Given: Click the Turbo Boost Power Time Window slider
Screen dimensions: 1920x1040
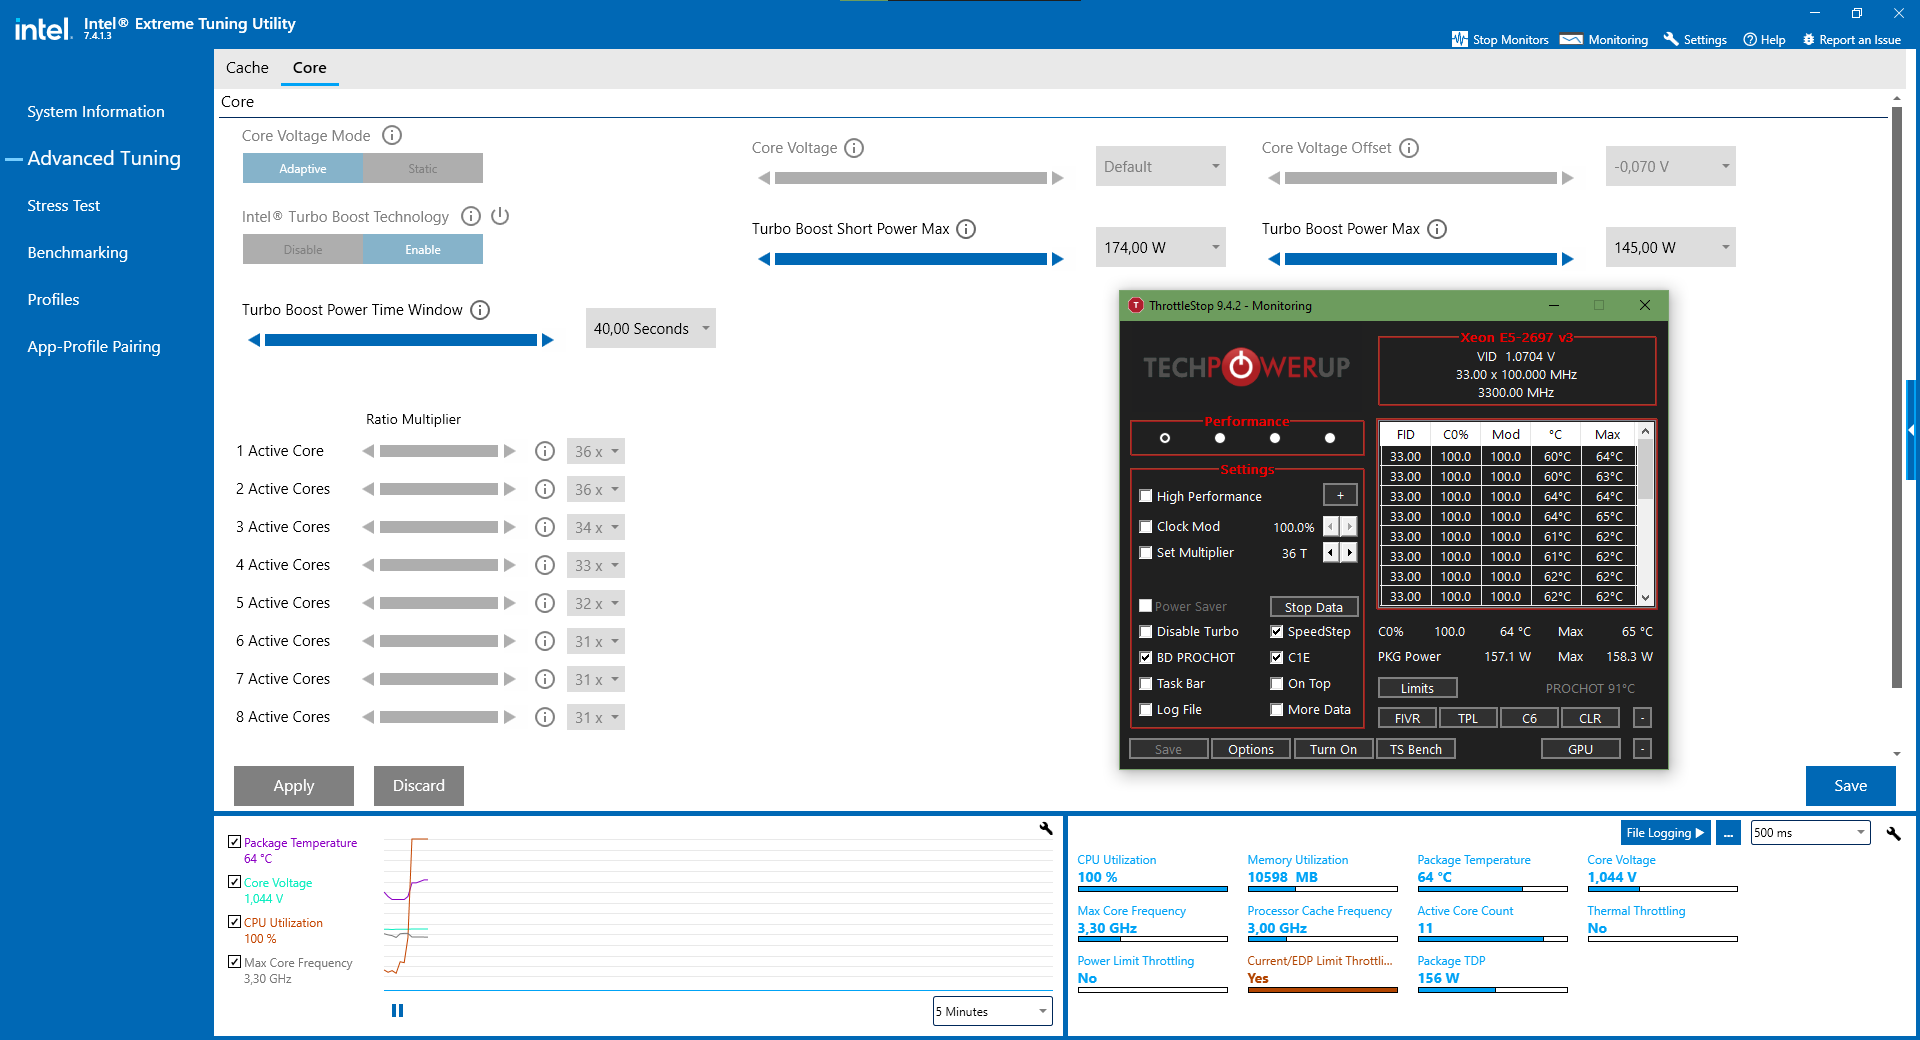Looking at the screenshot, I should (x=401, y=340).
